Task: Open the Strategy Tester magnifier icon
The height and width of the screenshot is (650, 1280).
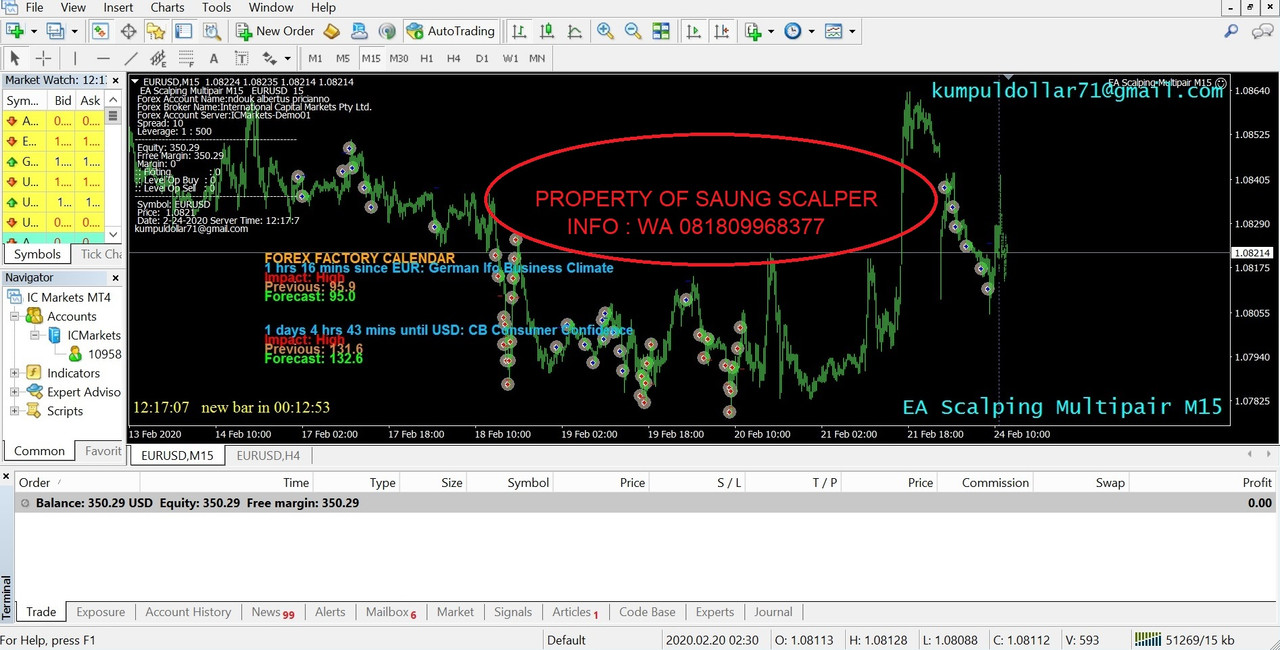Action: pyautogui.click(x=212, y=31)
